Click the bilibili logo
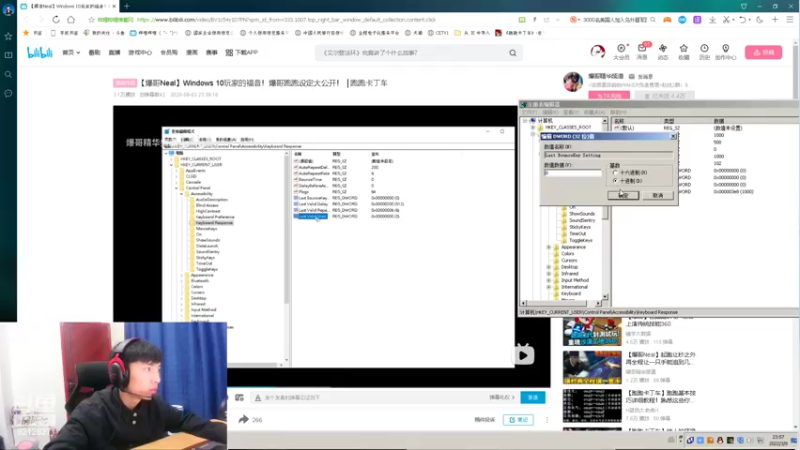The height and width of the screenshot is (450, 800). 39,52
